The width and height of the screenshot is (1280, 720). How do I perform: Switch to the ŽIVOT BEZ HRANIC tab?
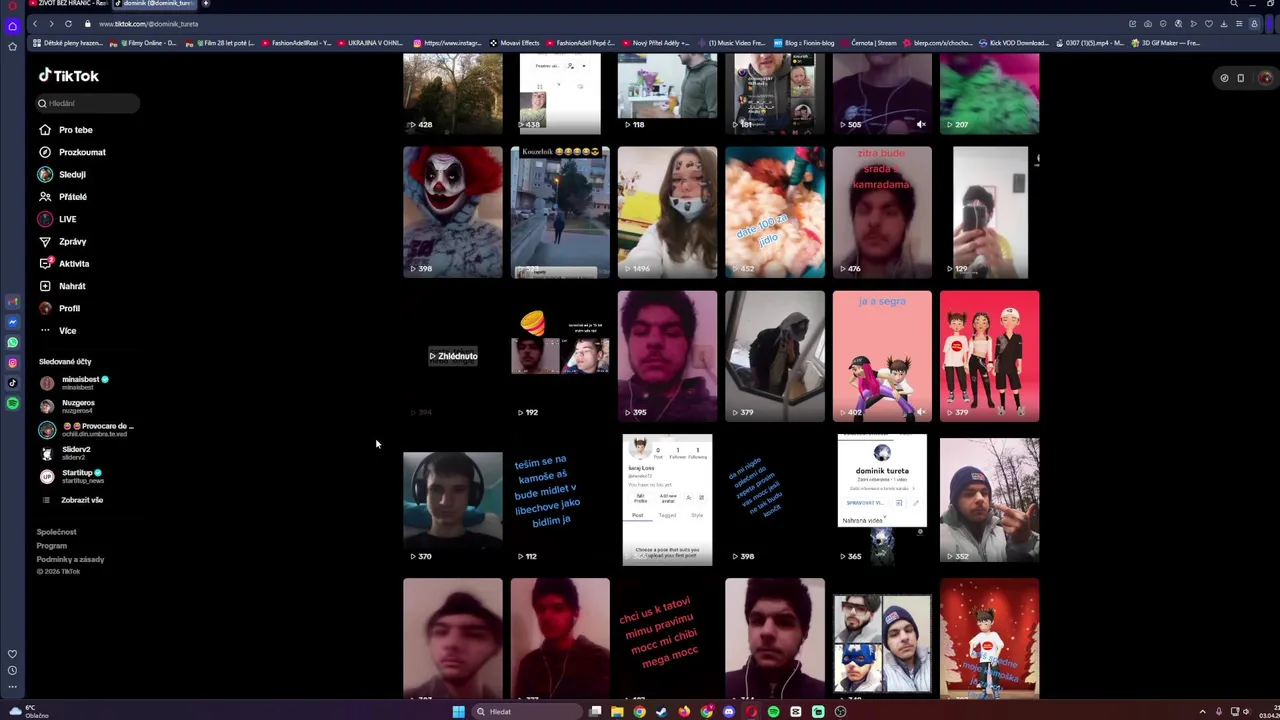68,4
